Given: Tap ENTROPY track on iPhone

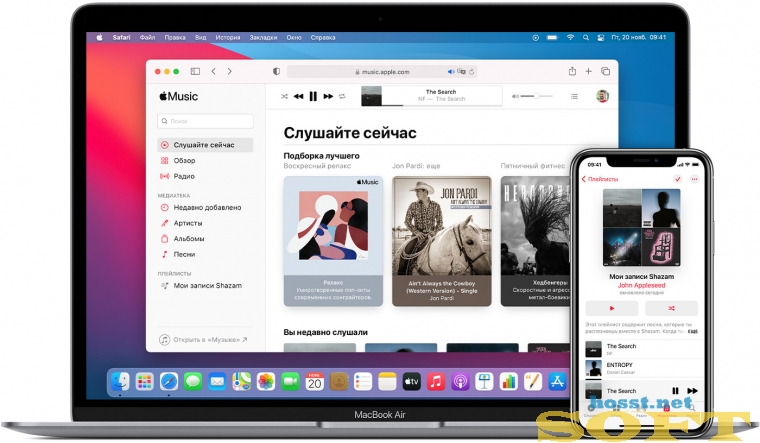Looking at the screenshot, I should pyautogui.click(x=644, y=368).
